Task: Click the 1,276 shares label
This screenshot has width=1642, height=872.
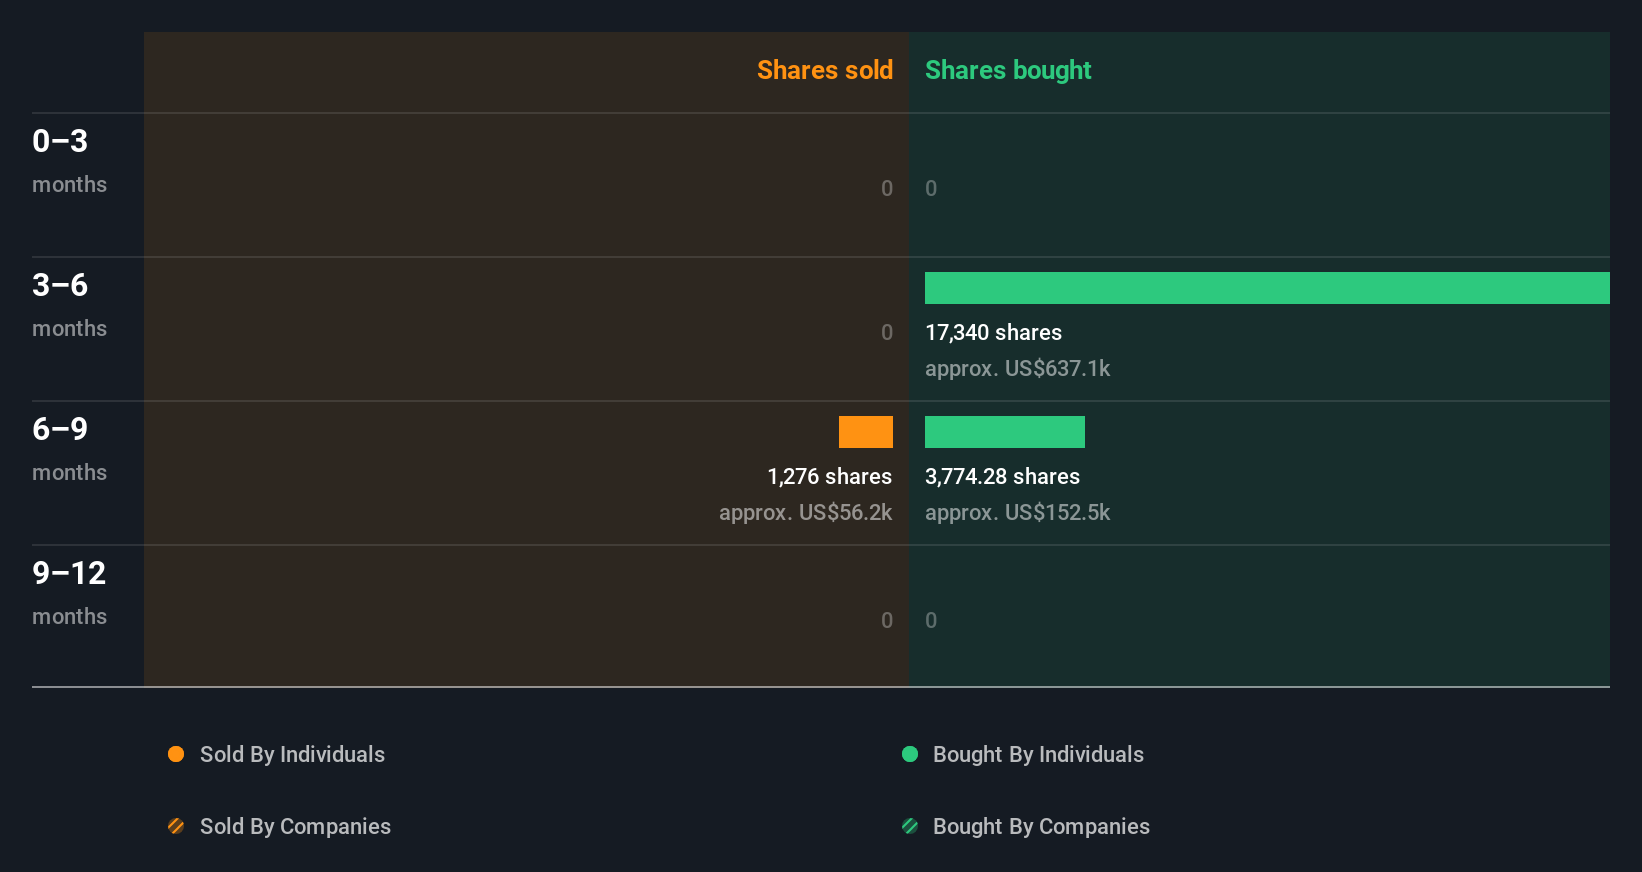Action: [829, 476]
